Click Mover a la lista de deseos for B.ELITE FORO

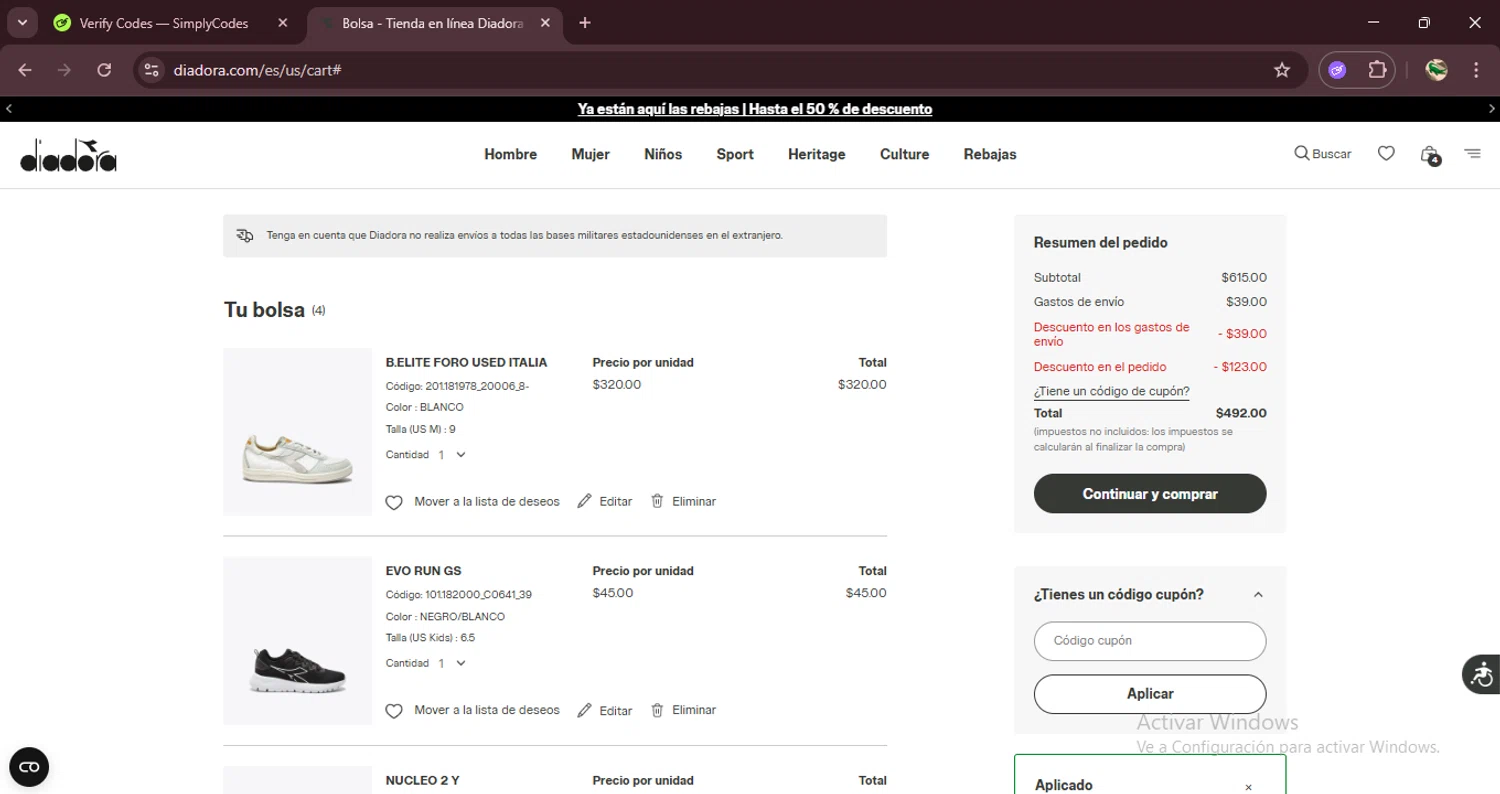tap(487, 501)
